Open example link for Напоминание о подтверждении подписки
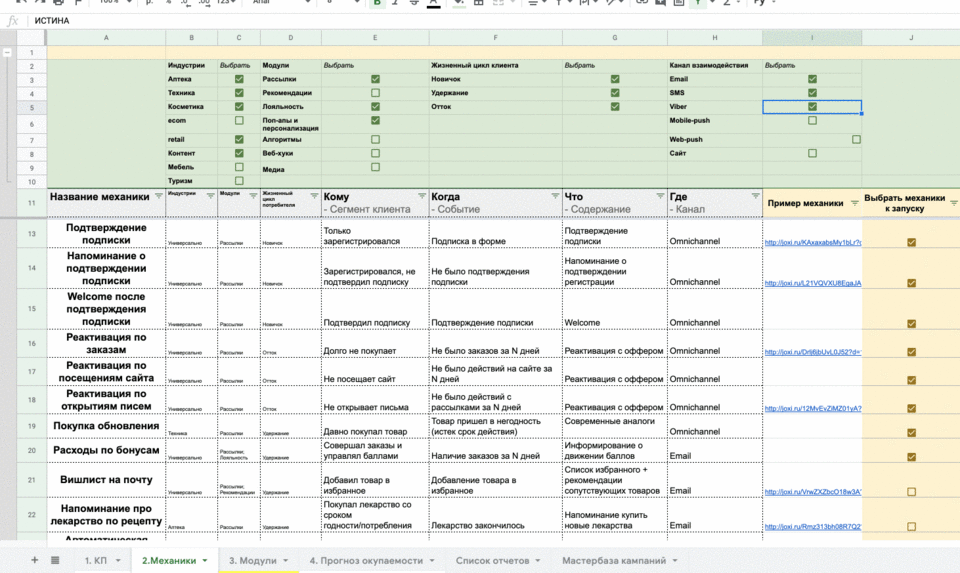The height and width of the screenshot is (573, 960). (813, 283)
